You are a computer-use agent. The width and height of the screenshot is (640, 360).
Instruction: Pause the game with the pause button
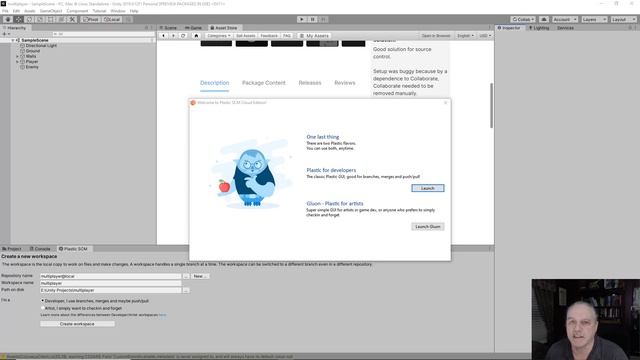(x=312, y=19)
